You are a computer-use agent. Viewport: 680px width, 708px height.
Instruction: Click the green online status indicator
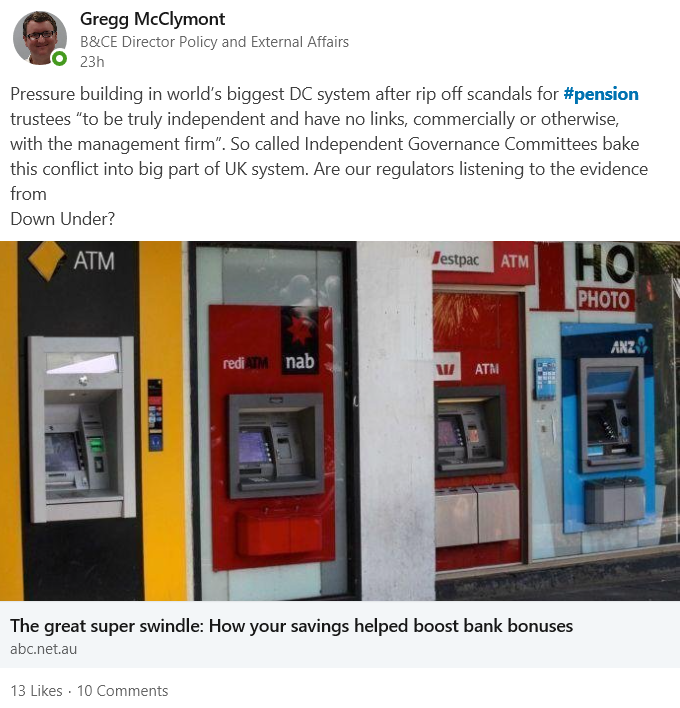59,58
